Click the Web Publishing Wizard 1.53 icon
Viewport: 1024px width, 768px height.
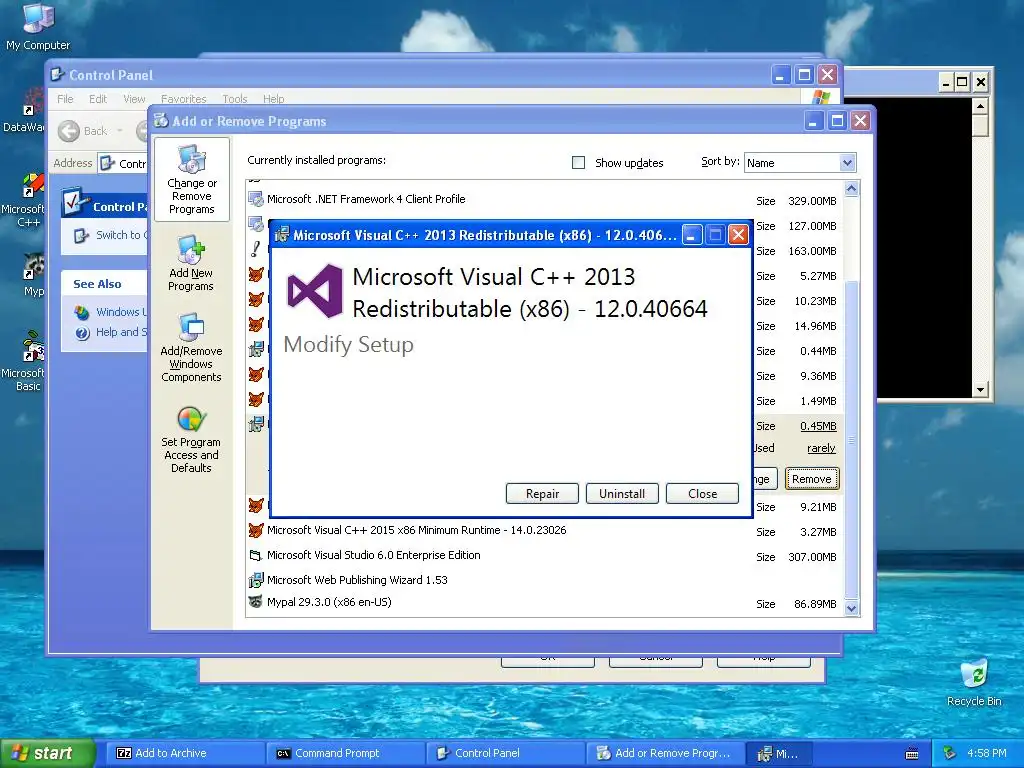(x=256, y=580)
